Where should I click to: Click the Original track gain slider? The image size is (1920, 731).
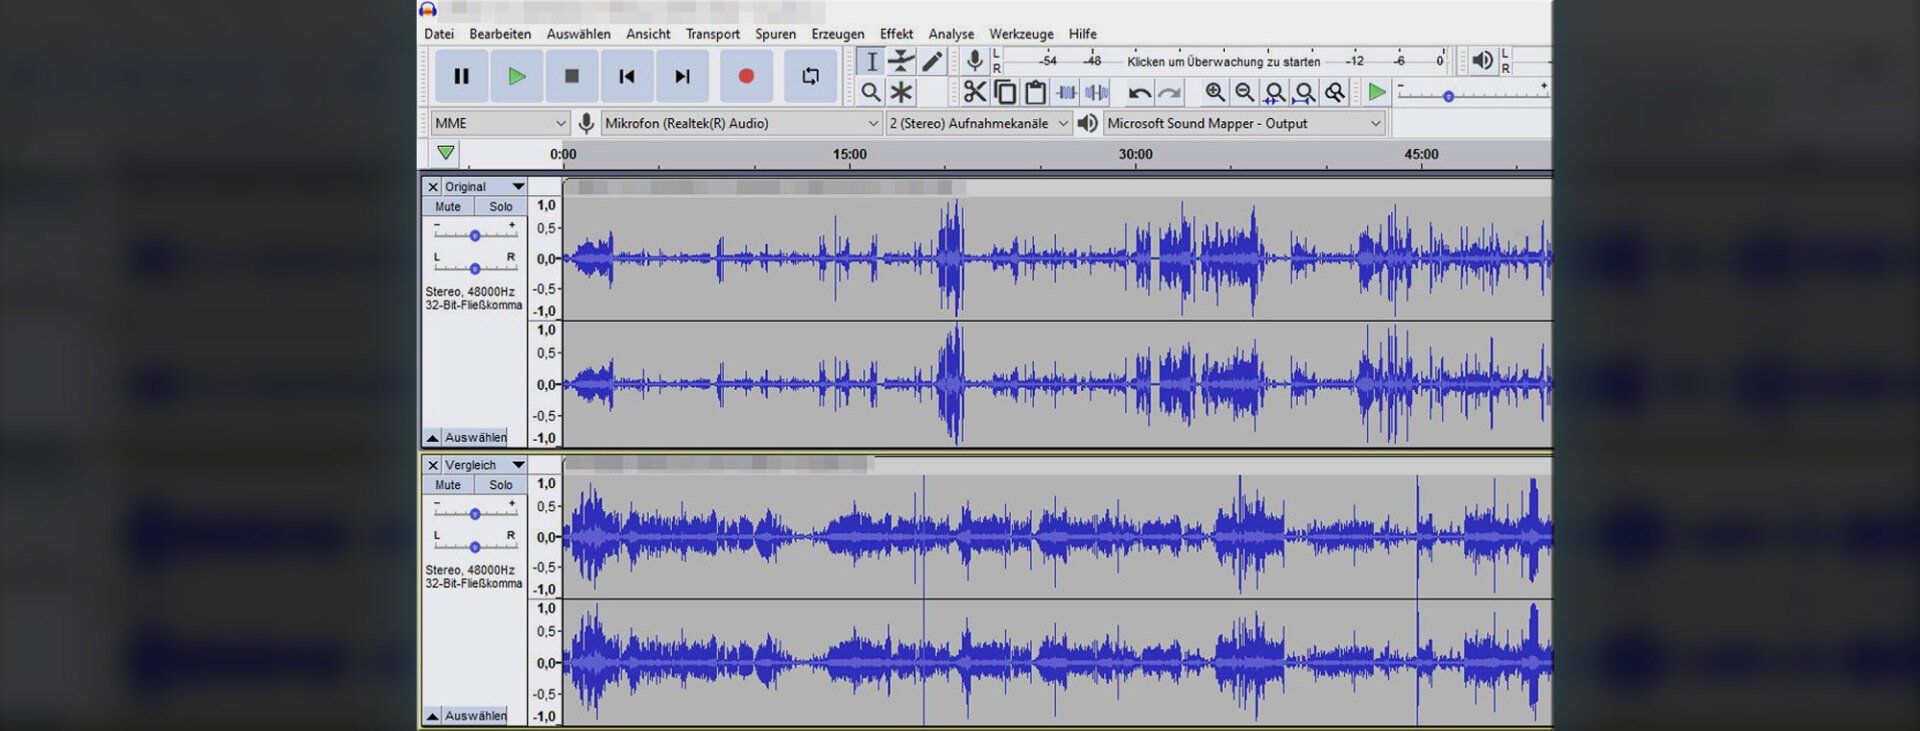[x=475, y=235]
